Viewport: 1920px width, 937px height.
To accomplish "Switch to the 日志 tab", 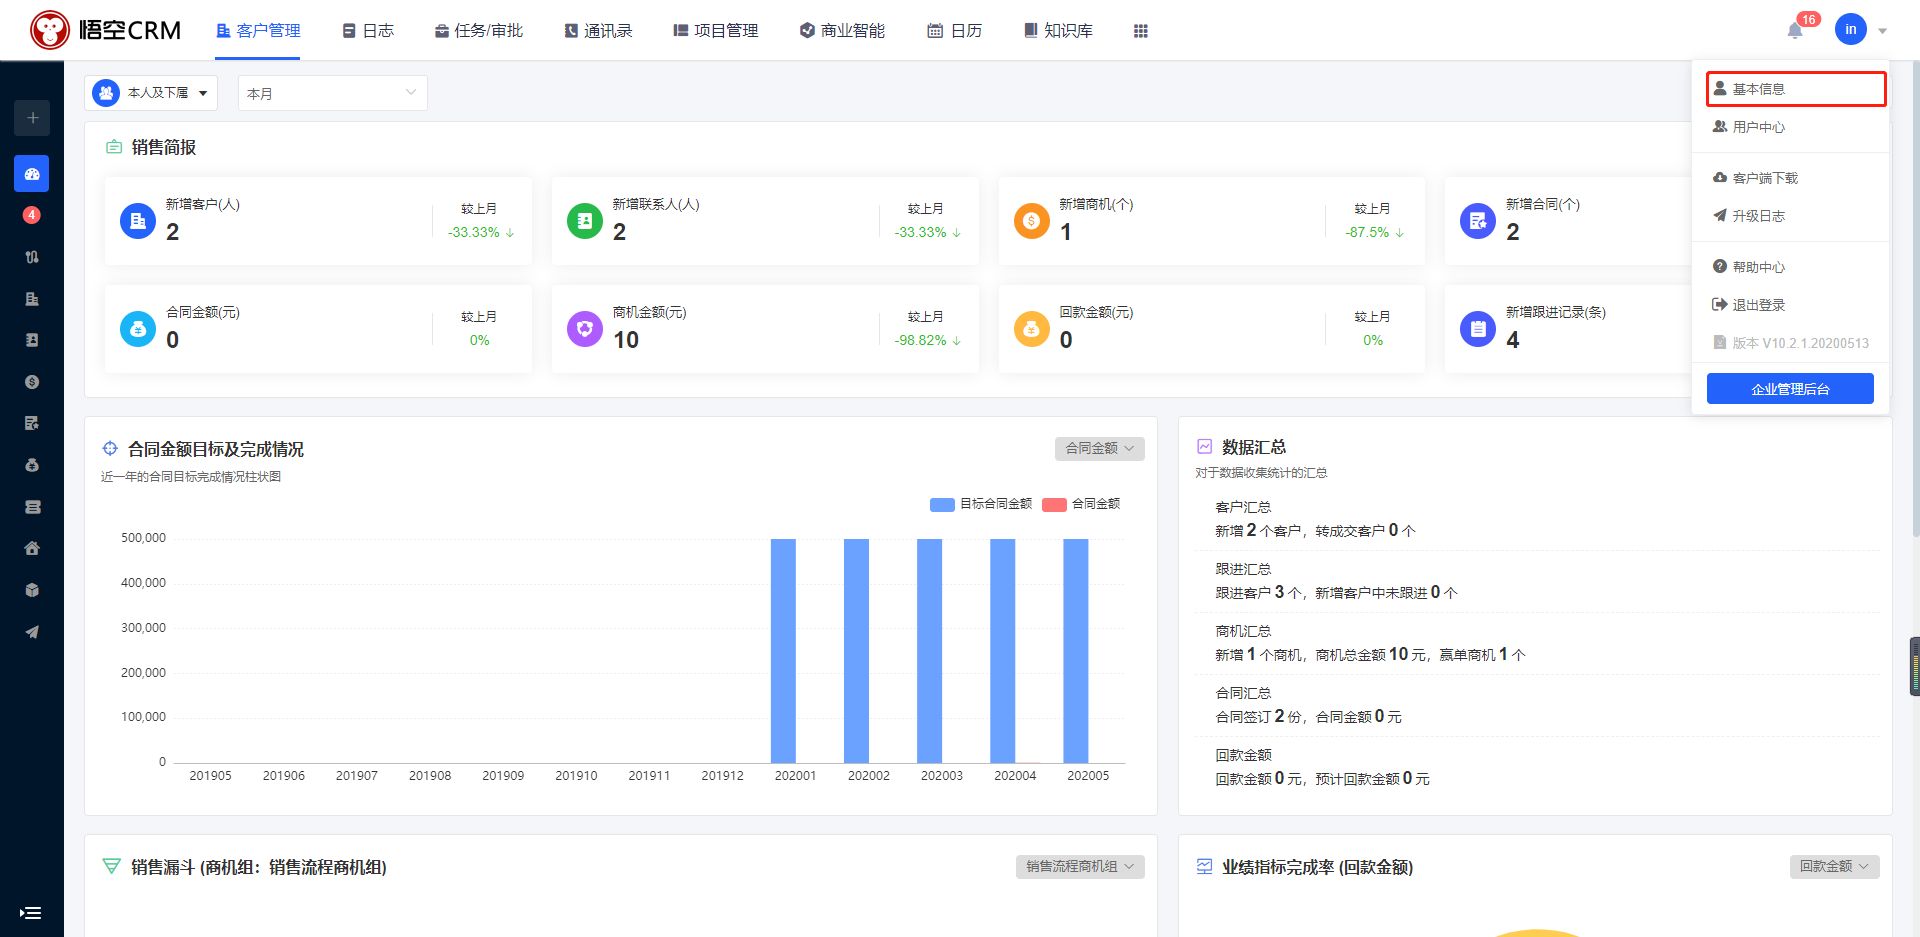I will tap(368, 31).
